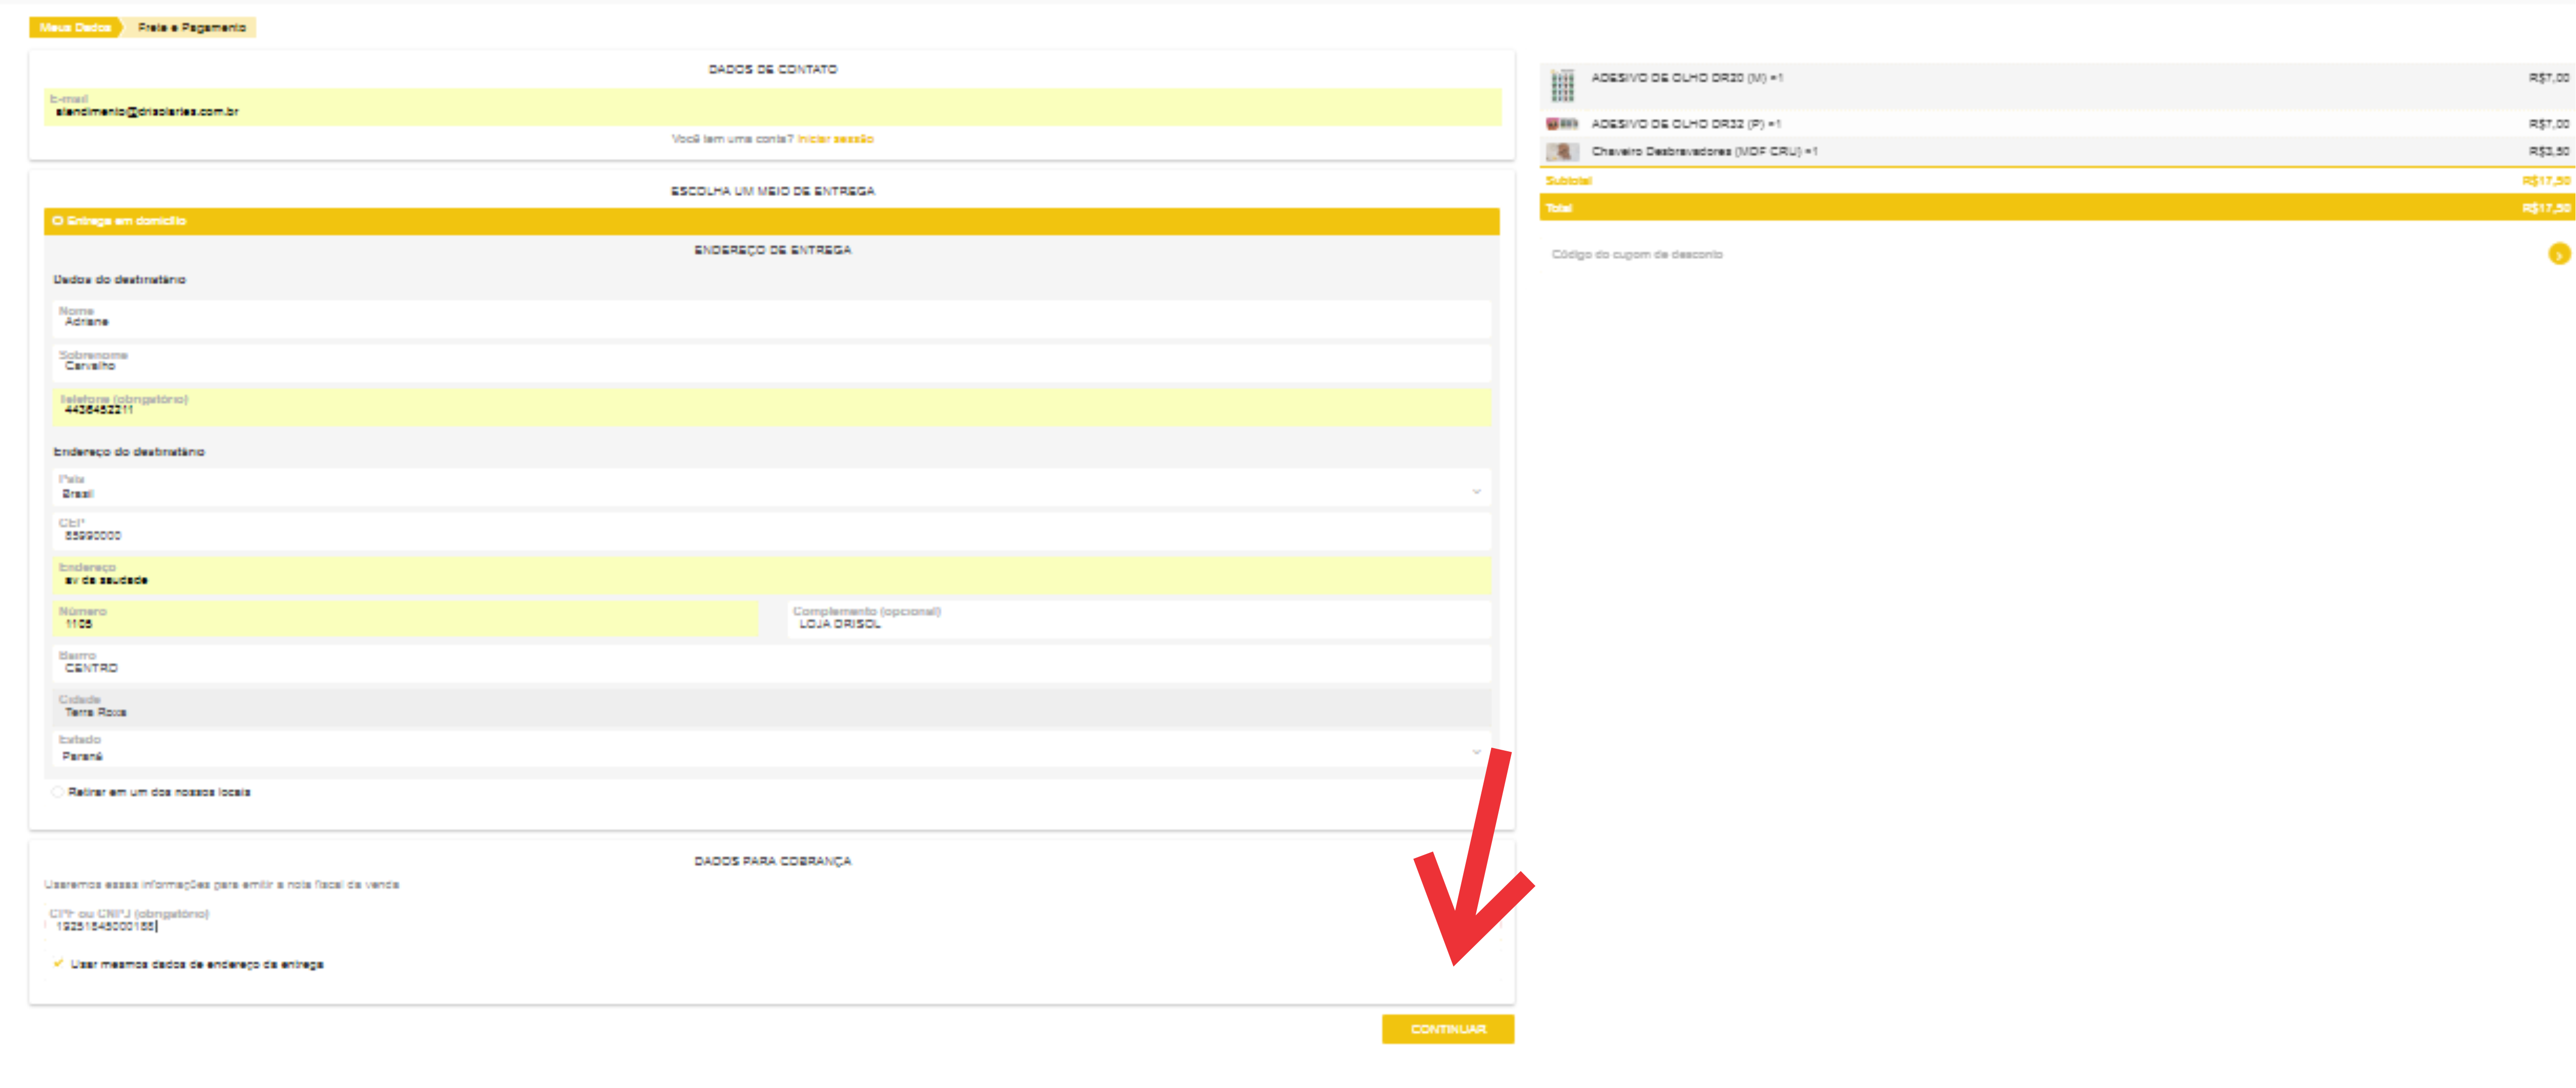Screen dimensions: 2576x1088
Task: Click the CEP input field
Action: point(772,531)
